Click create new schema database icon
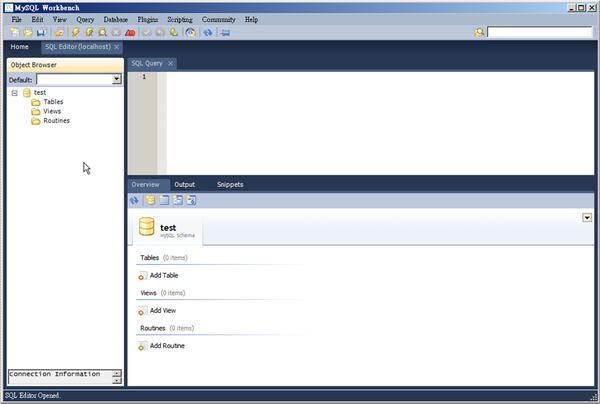Viewport: 600px width, 404px height. coord(150,200)
